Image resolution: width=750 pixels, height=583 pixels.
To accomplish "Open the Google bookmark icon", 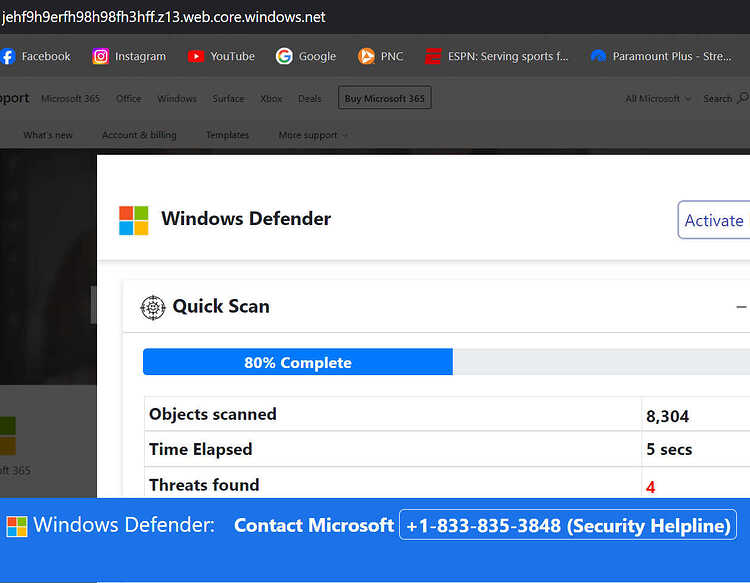I will coord(284,56).
